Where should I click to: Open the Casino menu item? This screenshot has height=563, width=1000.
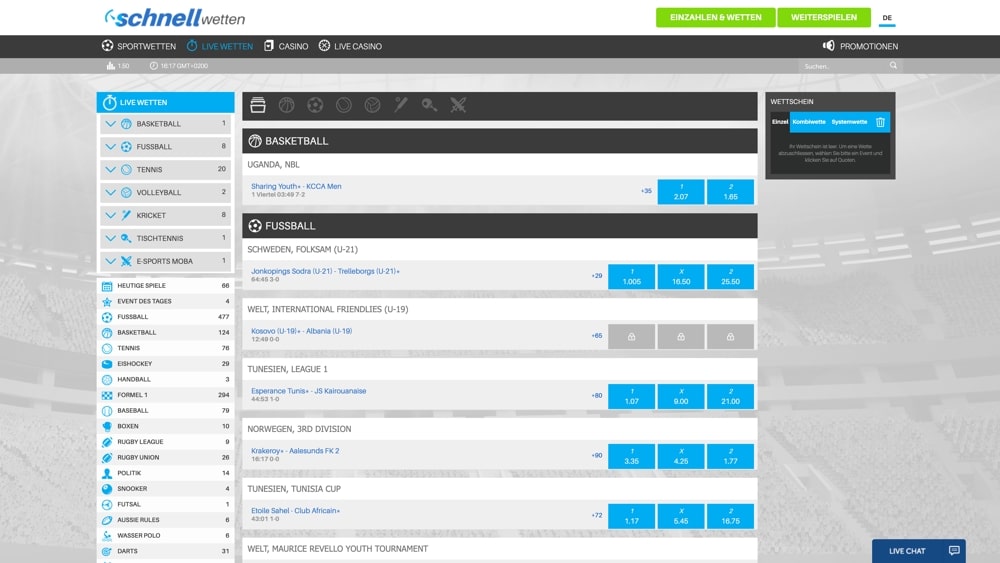click(286, 46)
